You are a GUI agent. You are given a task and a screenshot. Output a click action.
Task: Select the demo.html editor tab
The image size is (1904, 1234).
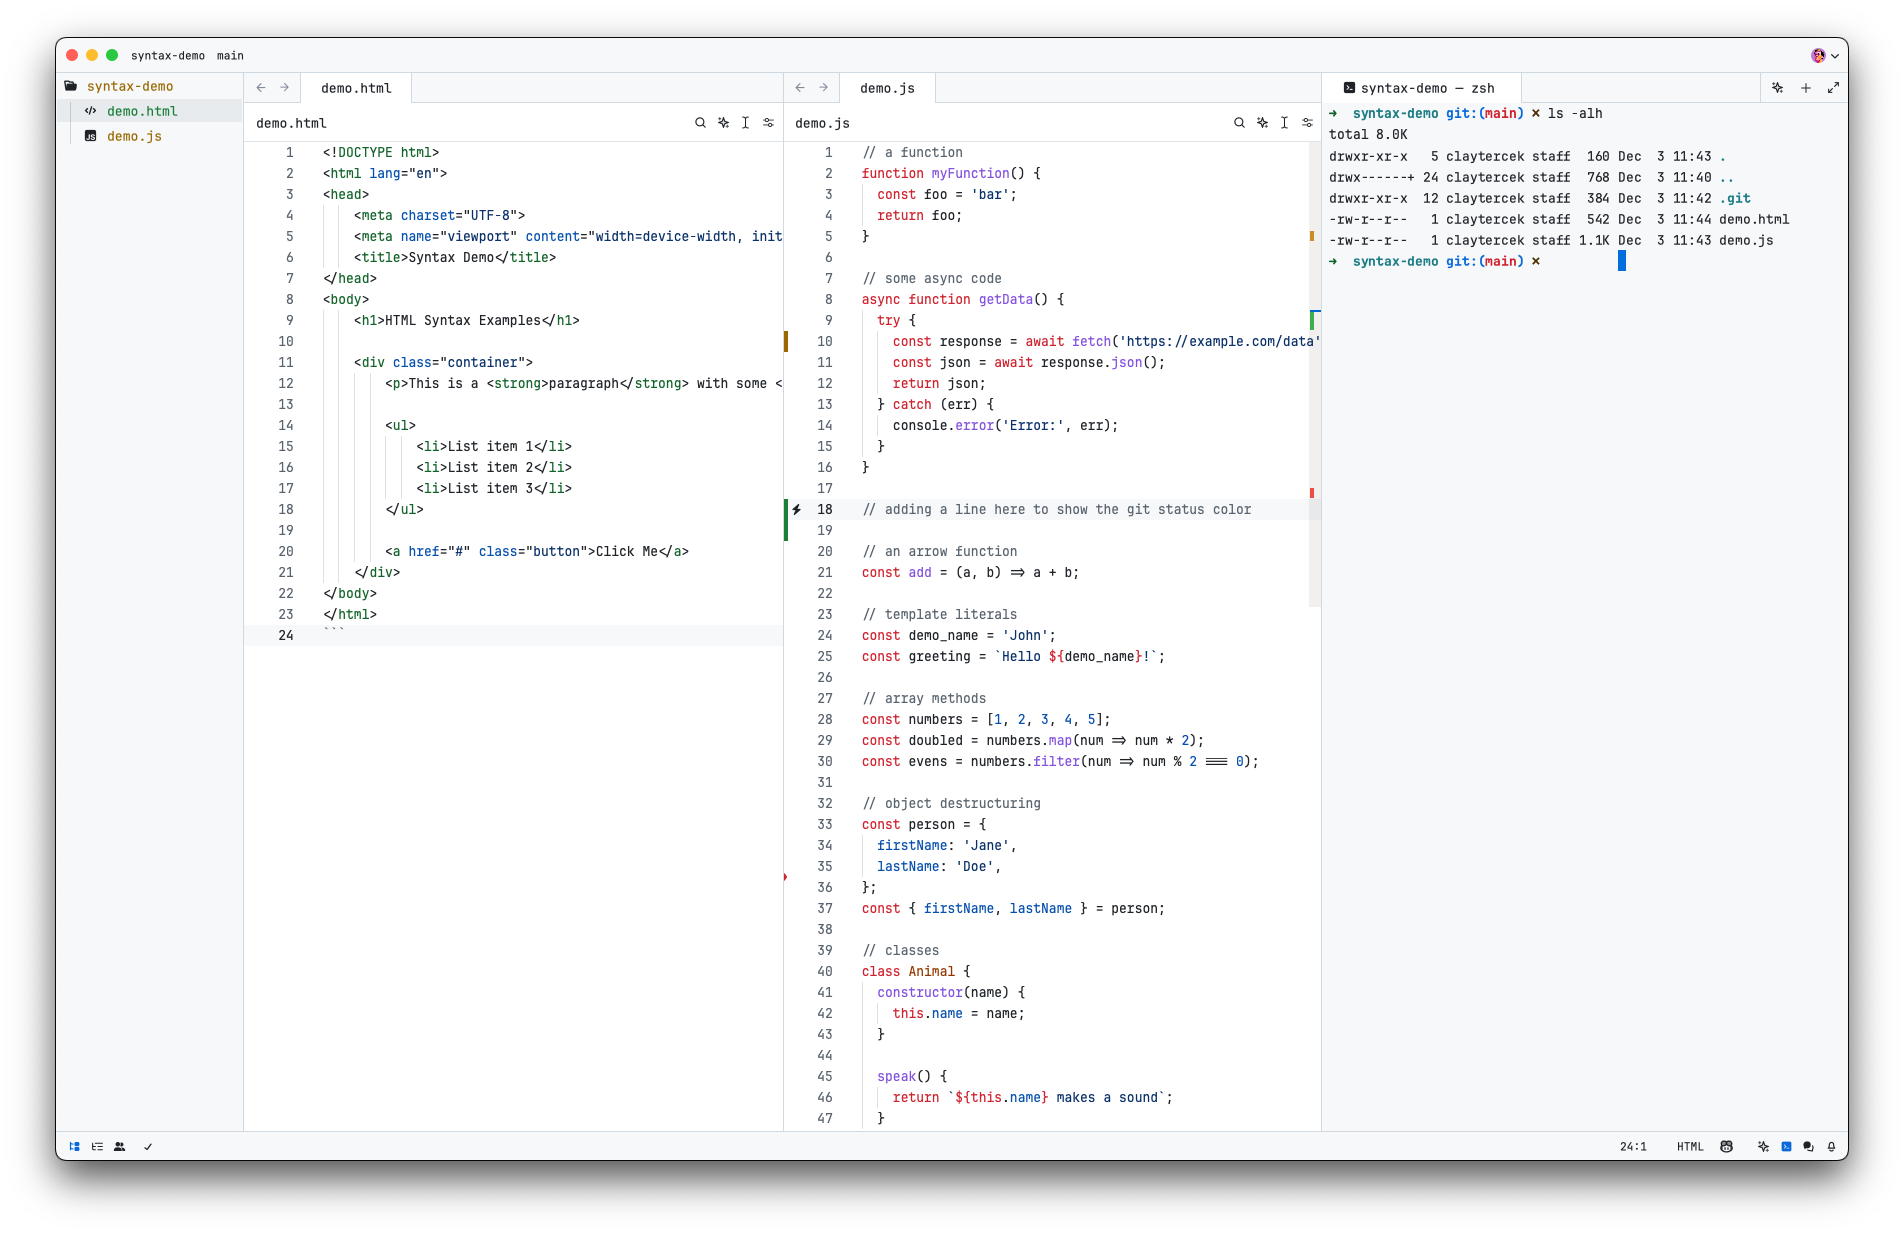click(x=356, y=88)
